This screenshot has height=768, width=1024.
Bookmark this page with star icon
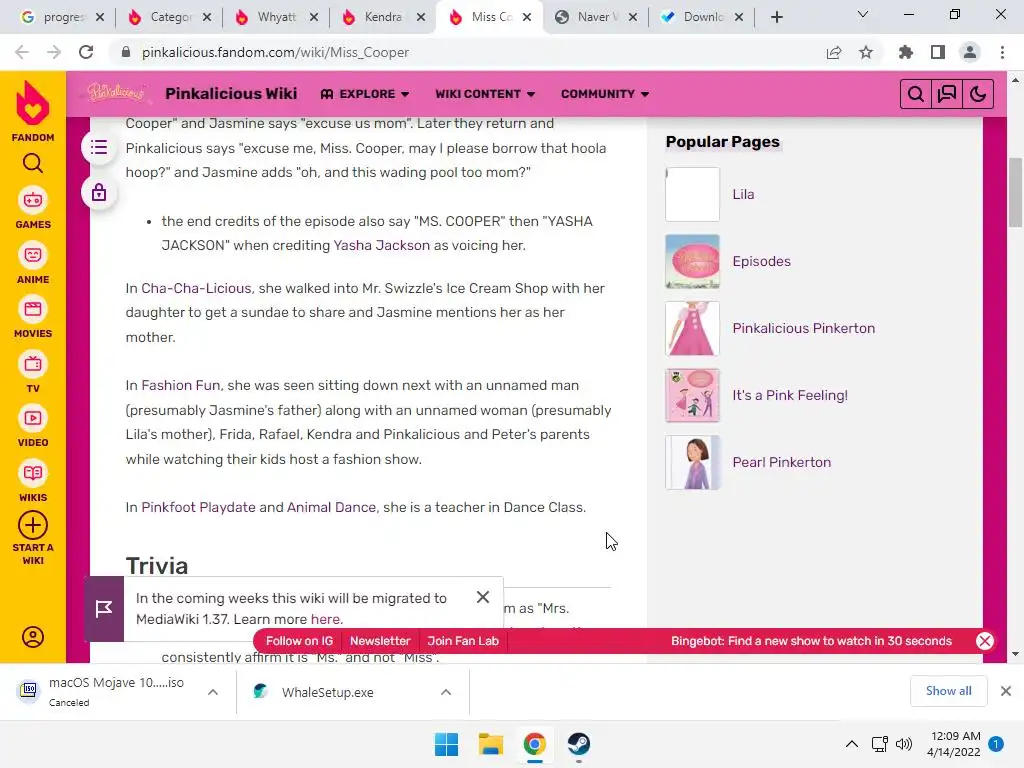(x=866, y=52)
